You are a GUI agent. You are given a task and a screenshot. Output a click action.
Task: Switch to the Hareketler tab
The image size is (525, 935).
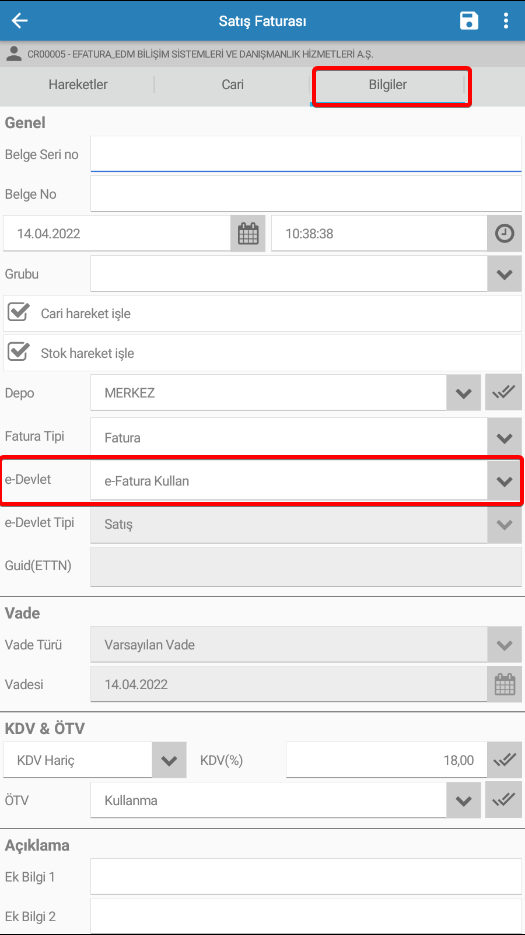[x=78, y=85]
